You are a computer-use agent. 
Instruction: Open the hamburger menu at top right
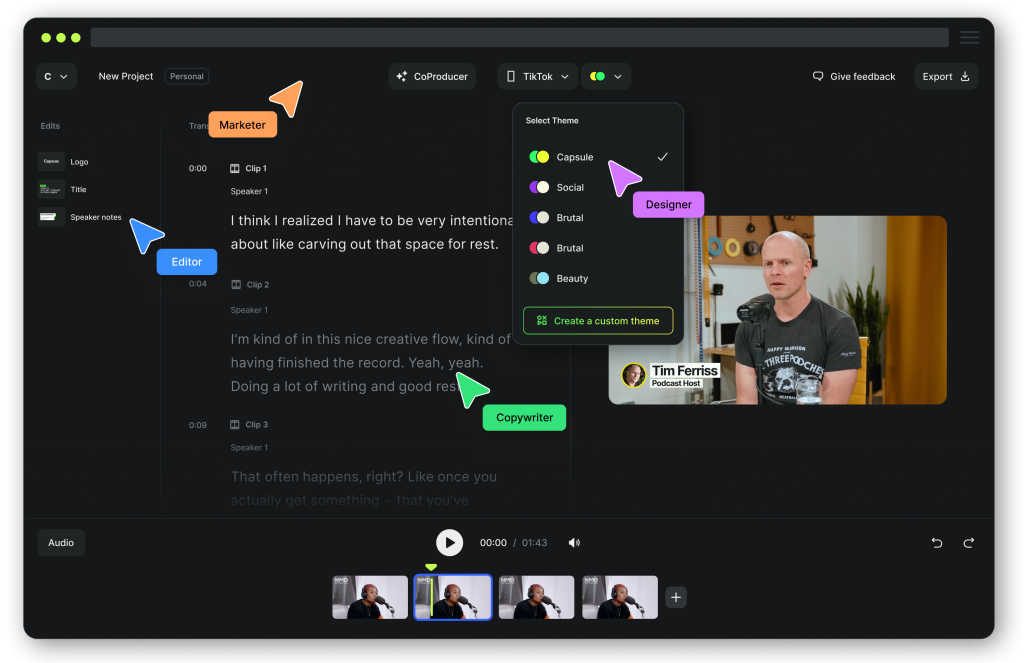(x=969, y=38)
